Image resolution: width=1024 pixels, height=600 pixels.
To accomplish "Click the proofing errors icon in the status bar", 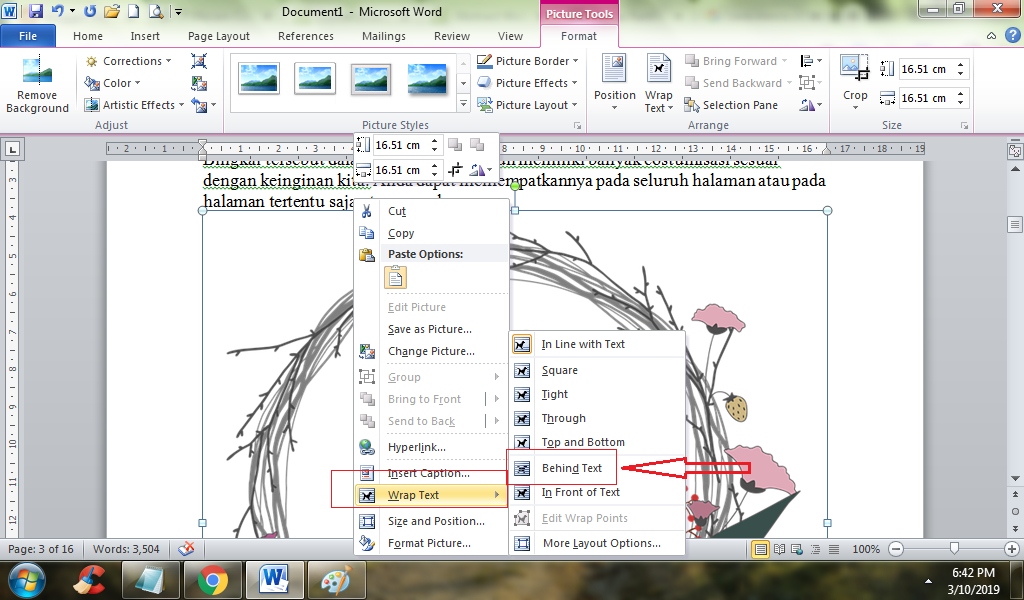I will coord(187,548).
